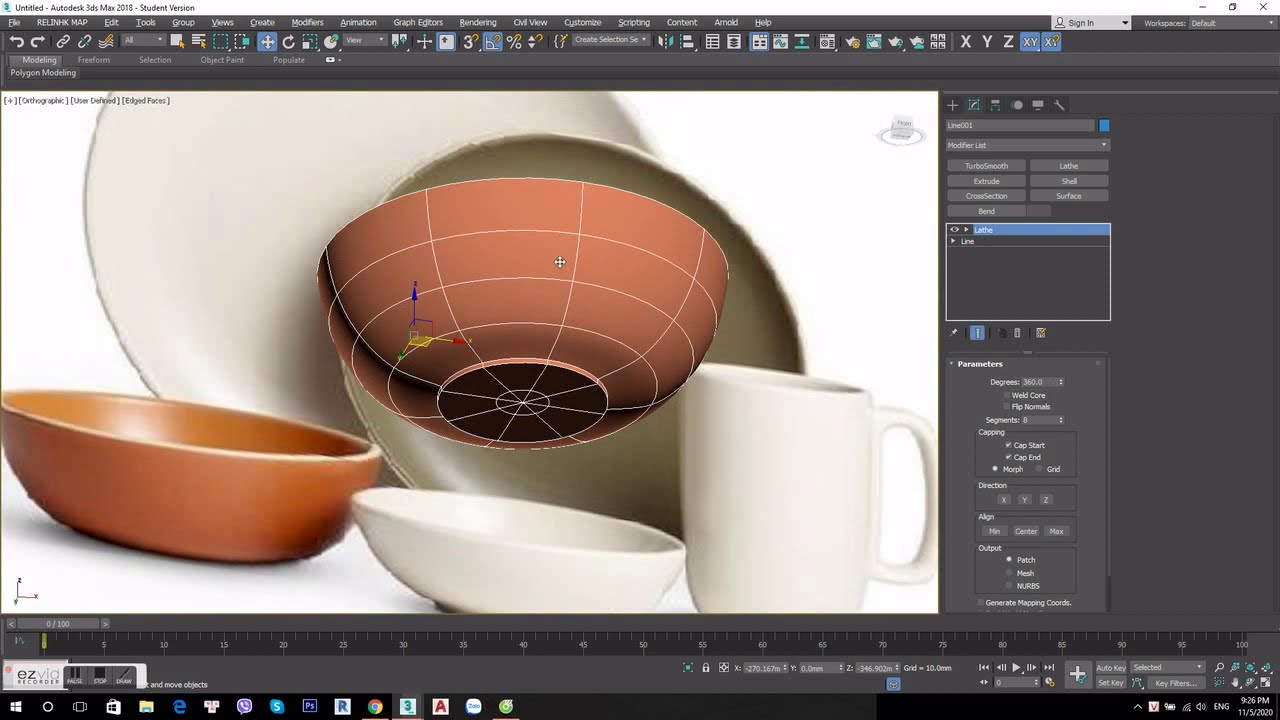This screenshot has width=1280, height=720.
Task: Toggle Angle Snap in the toolbar
Action: pyautogui.click(x=493, y=42)
